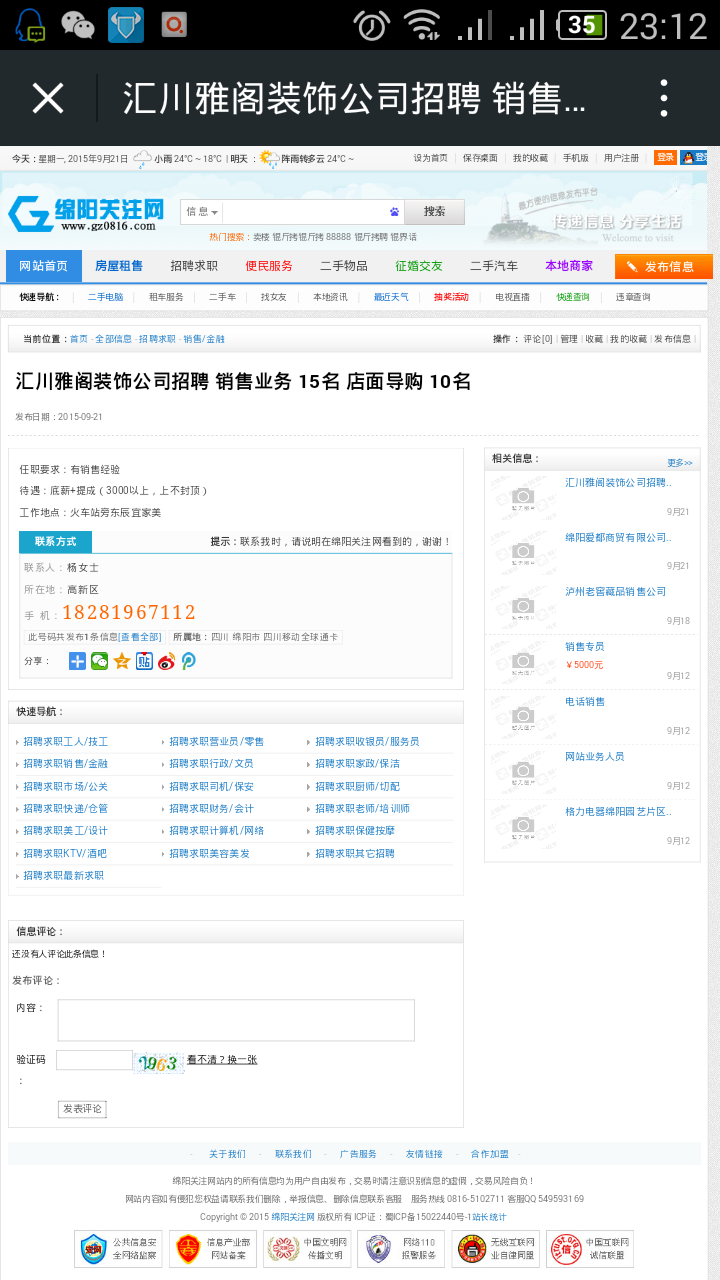Share to Sina Weibo icon
Screen dimensions: 720x1280
pos(166,661)
